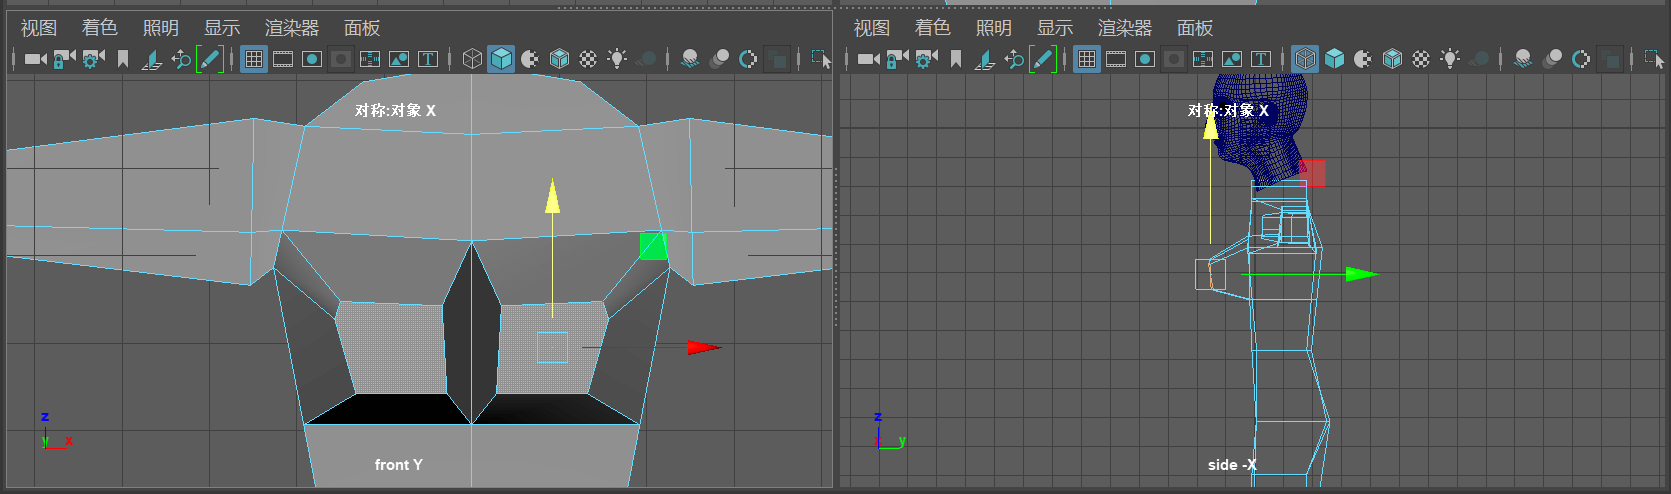Toggle Film Gate in side view panel
The width and height of the screenshot is (1671, 494).
(x=1116, y=59)
